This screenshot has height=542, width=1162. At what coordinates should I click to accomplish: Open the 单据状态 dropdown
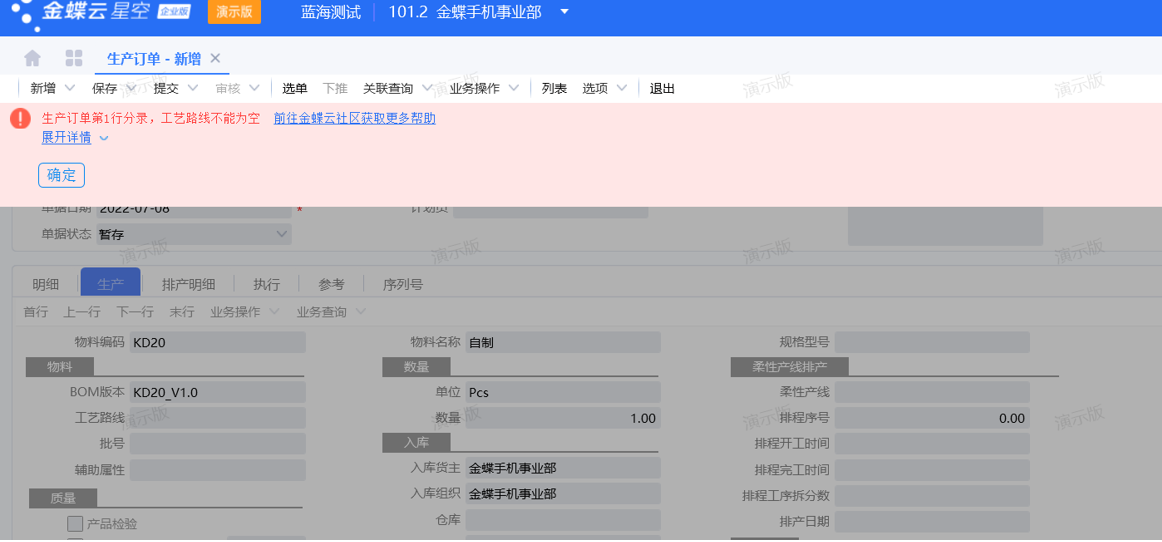pyautogui.click(x=194, y=234)
